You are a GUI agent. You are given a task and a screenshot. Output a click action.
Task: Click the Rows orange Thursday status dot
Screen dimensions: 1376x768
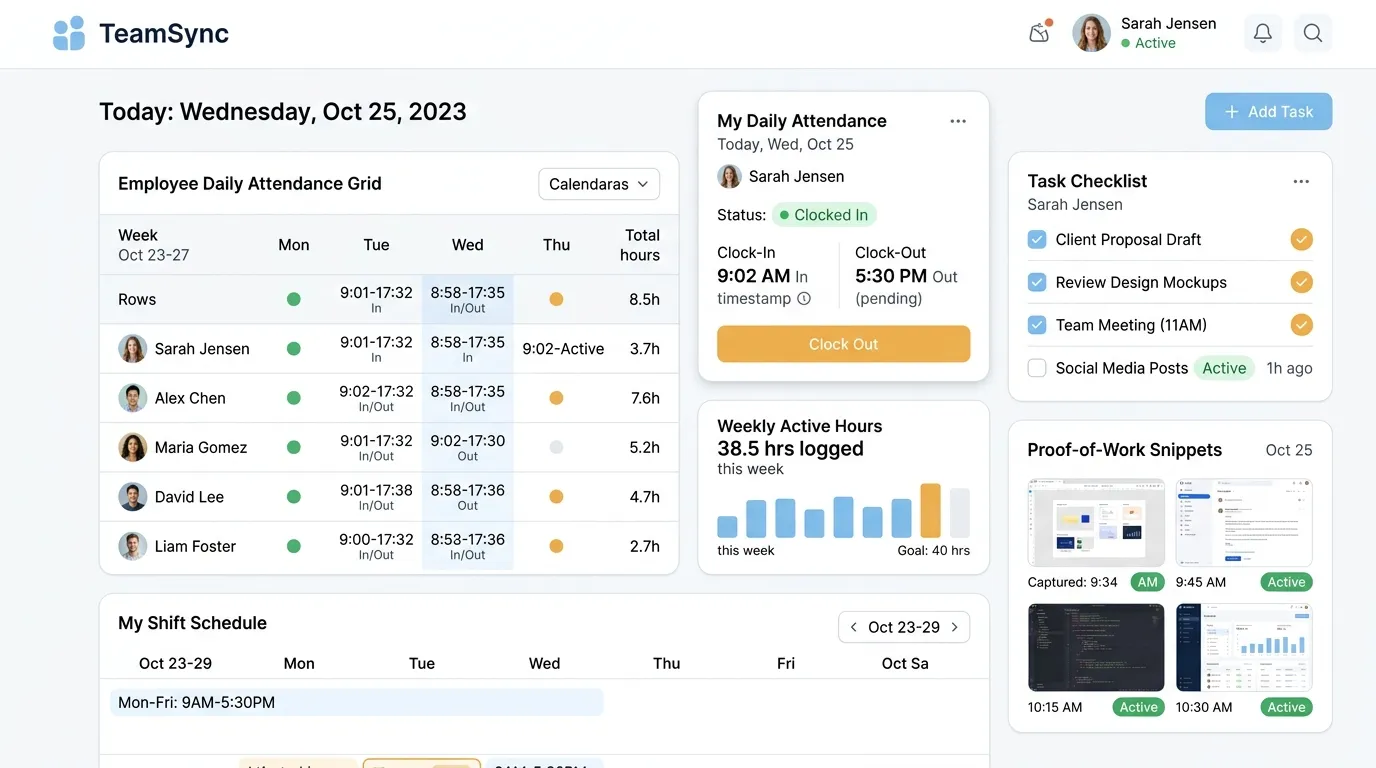tap(557, 299)
